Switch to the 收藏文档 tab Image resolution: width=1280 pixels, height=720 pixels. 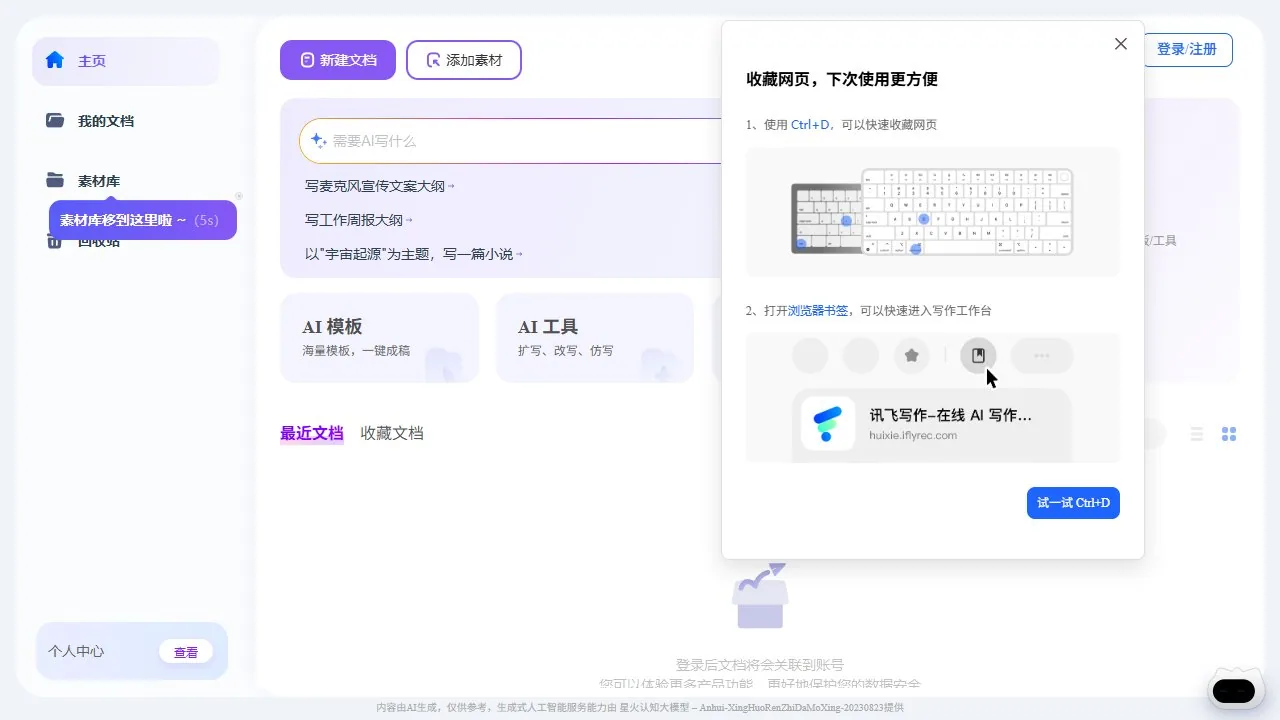point(392,433)
